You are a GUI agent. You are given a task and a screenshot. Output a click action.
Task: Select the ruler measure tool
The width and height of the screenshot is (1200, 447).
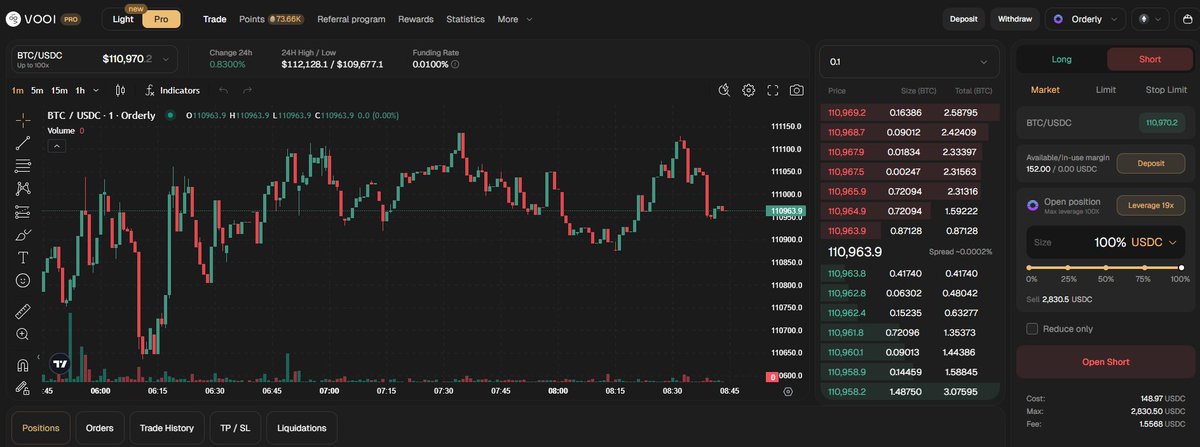(x=22, y=310)
